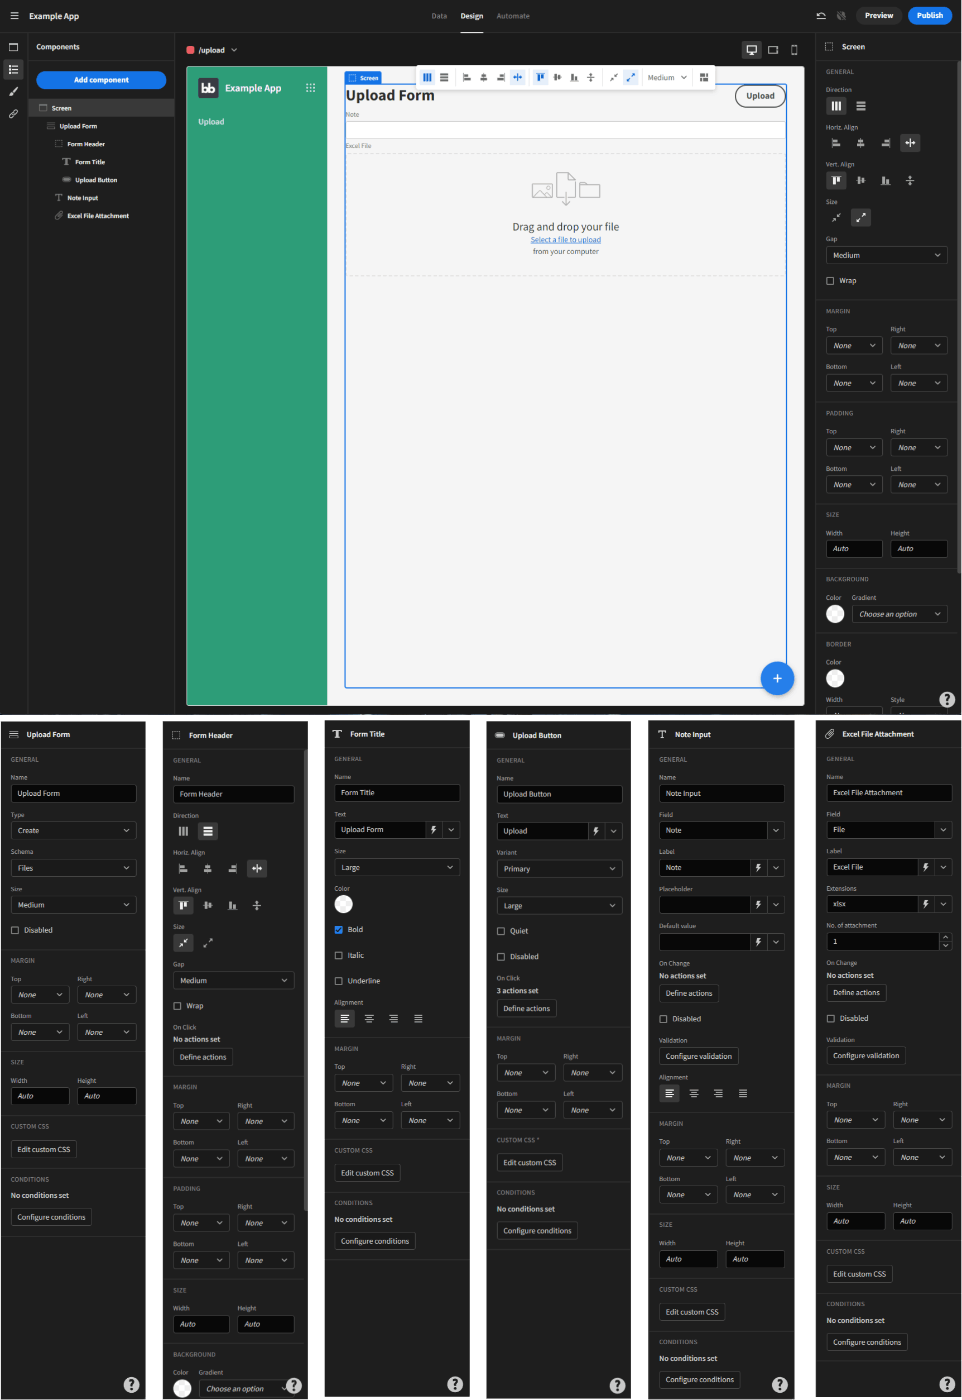Set Screen panel direction to rows icon
This screenshot has width=962, height=1400.
tap(861, 106)
